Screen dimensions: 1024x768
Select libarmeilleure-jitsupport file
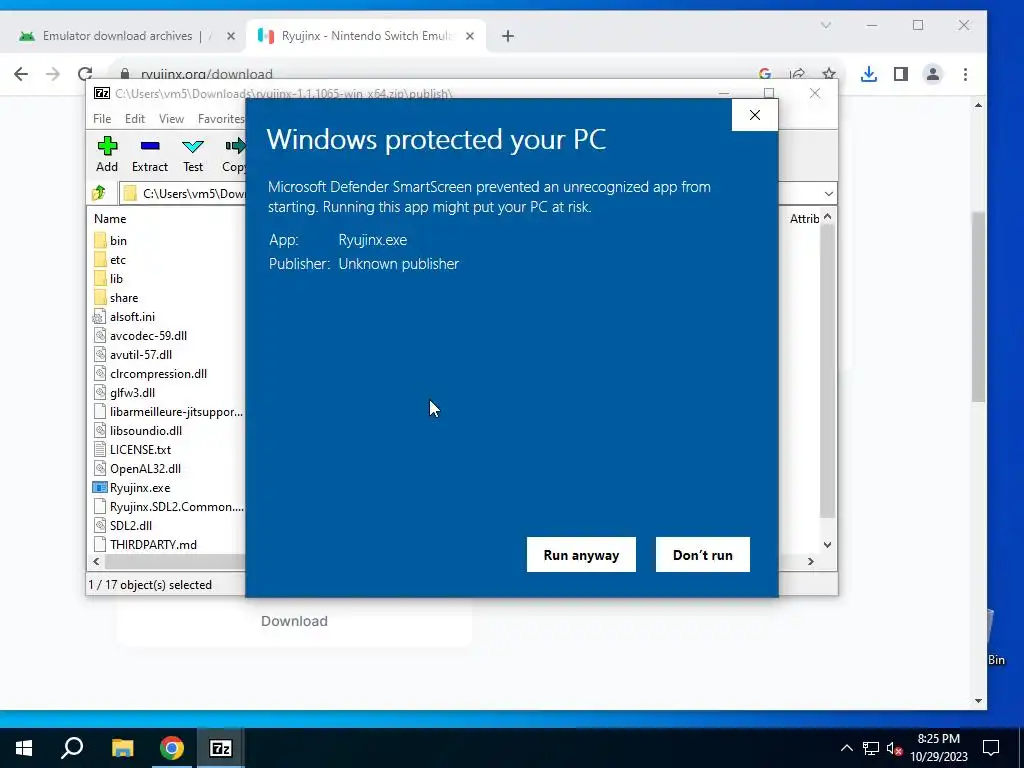(x=168, y=411)
